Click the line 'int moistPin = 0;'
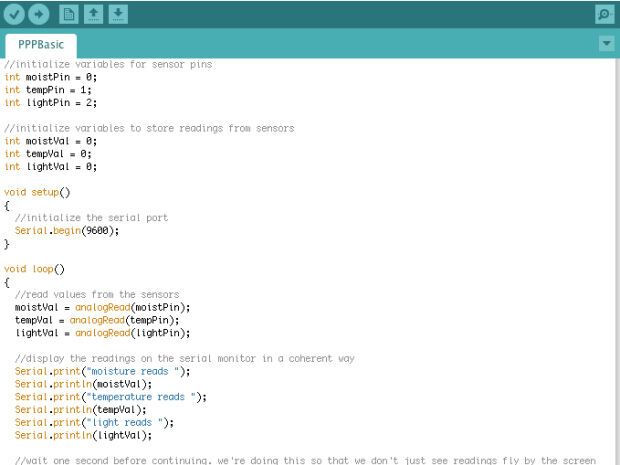 pyautogui.click(x=51, y=77)
